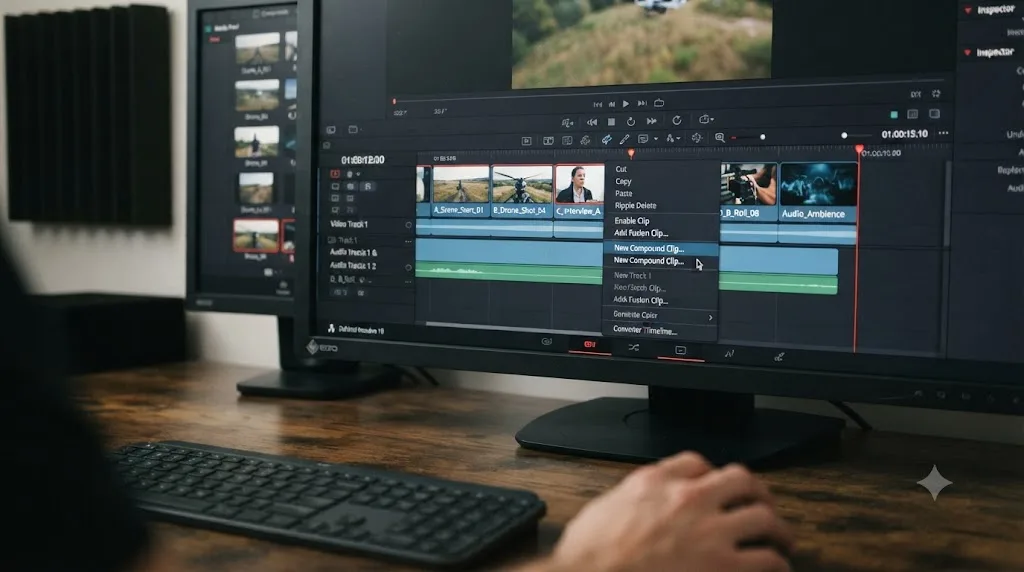Toggle the circle on Video Track 1

click(409, 225)
